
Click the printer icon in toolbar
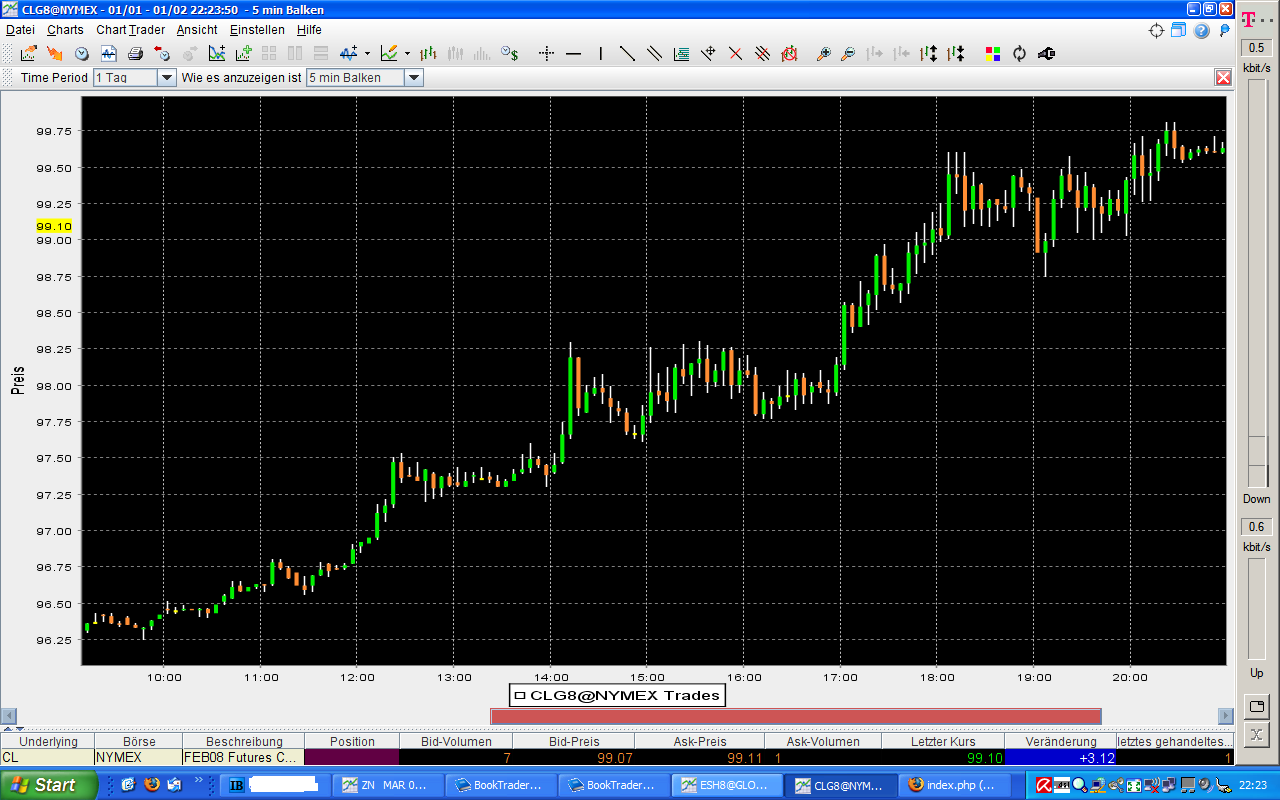click(135, 53)
